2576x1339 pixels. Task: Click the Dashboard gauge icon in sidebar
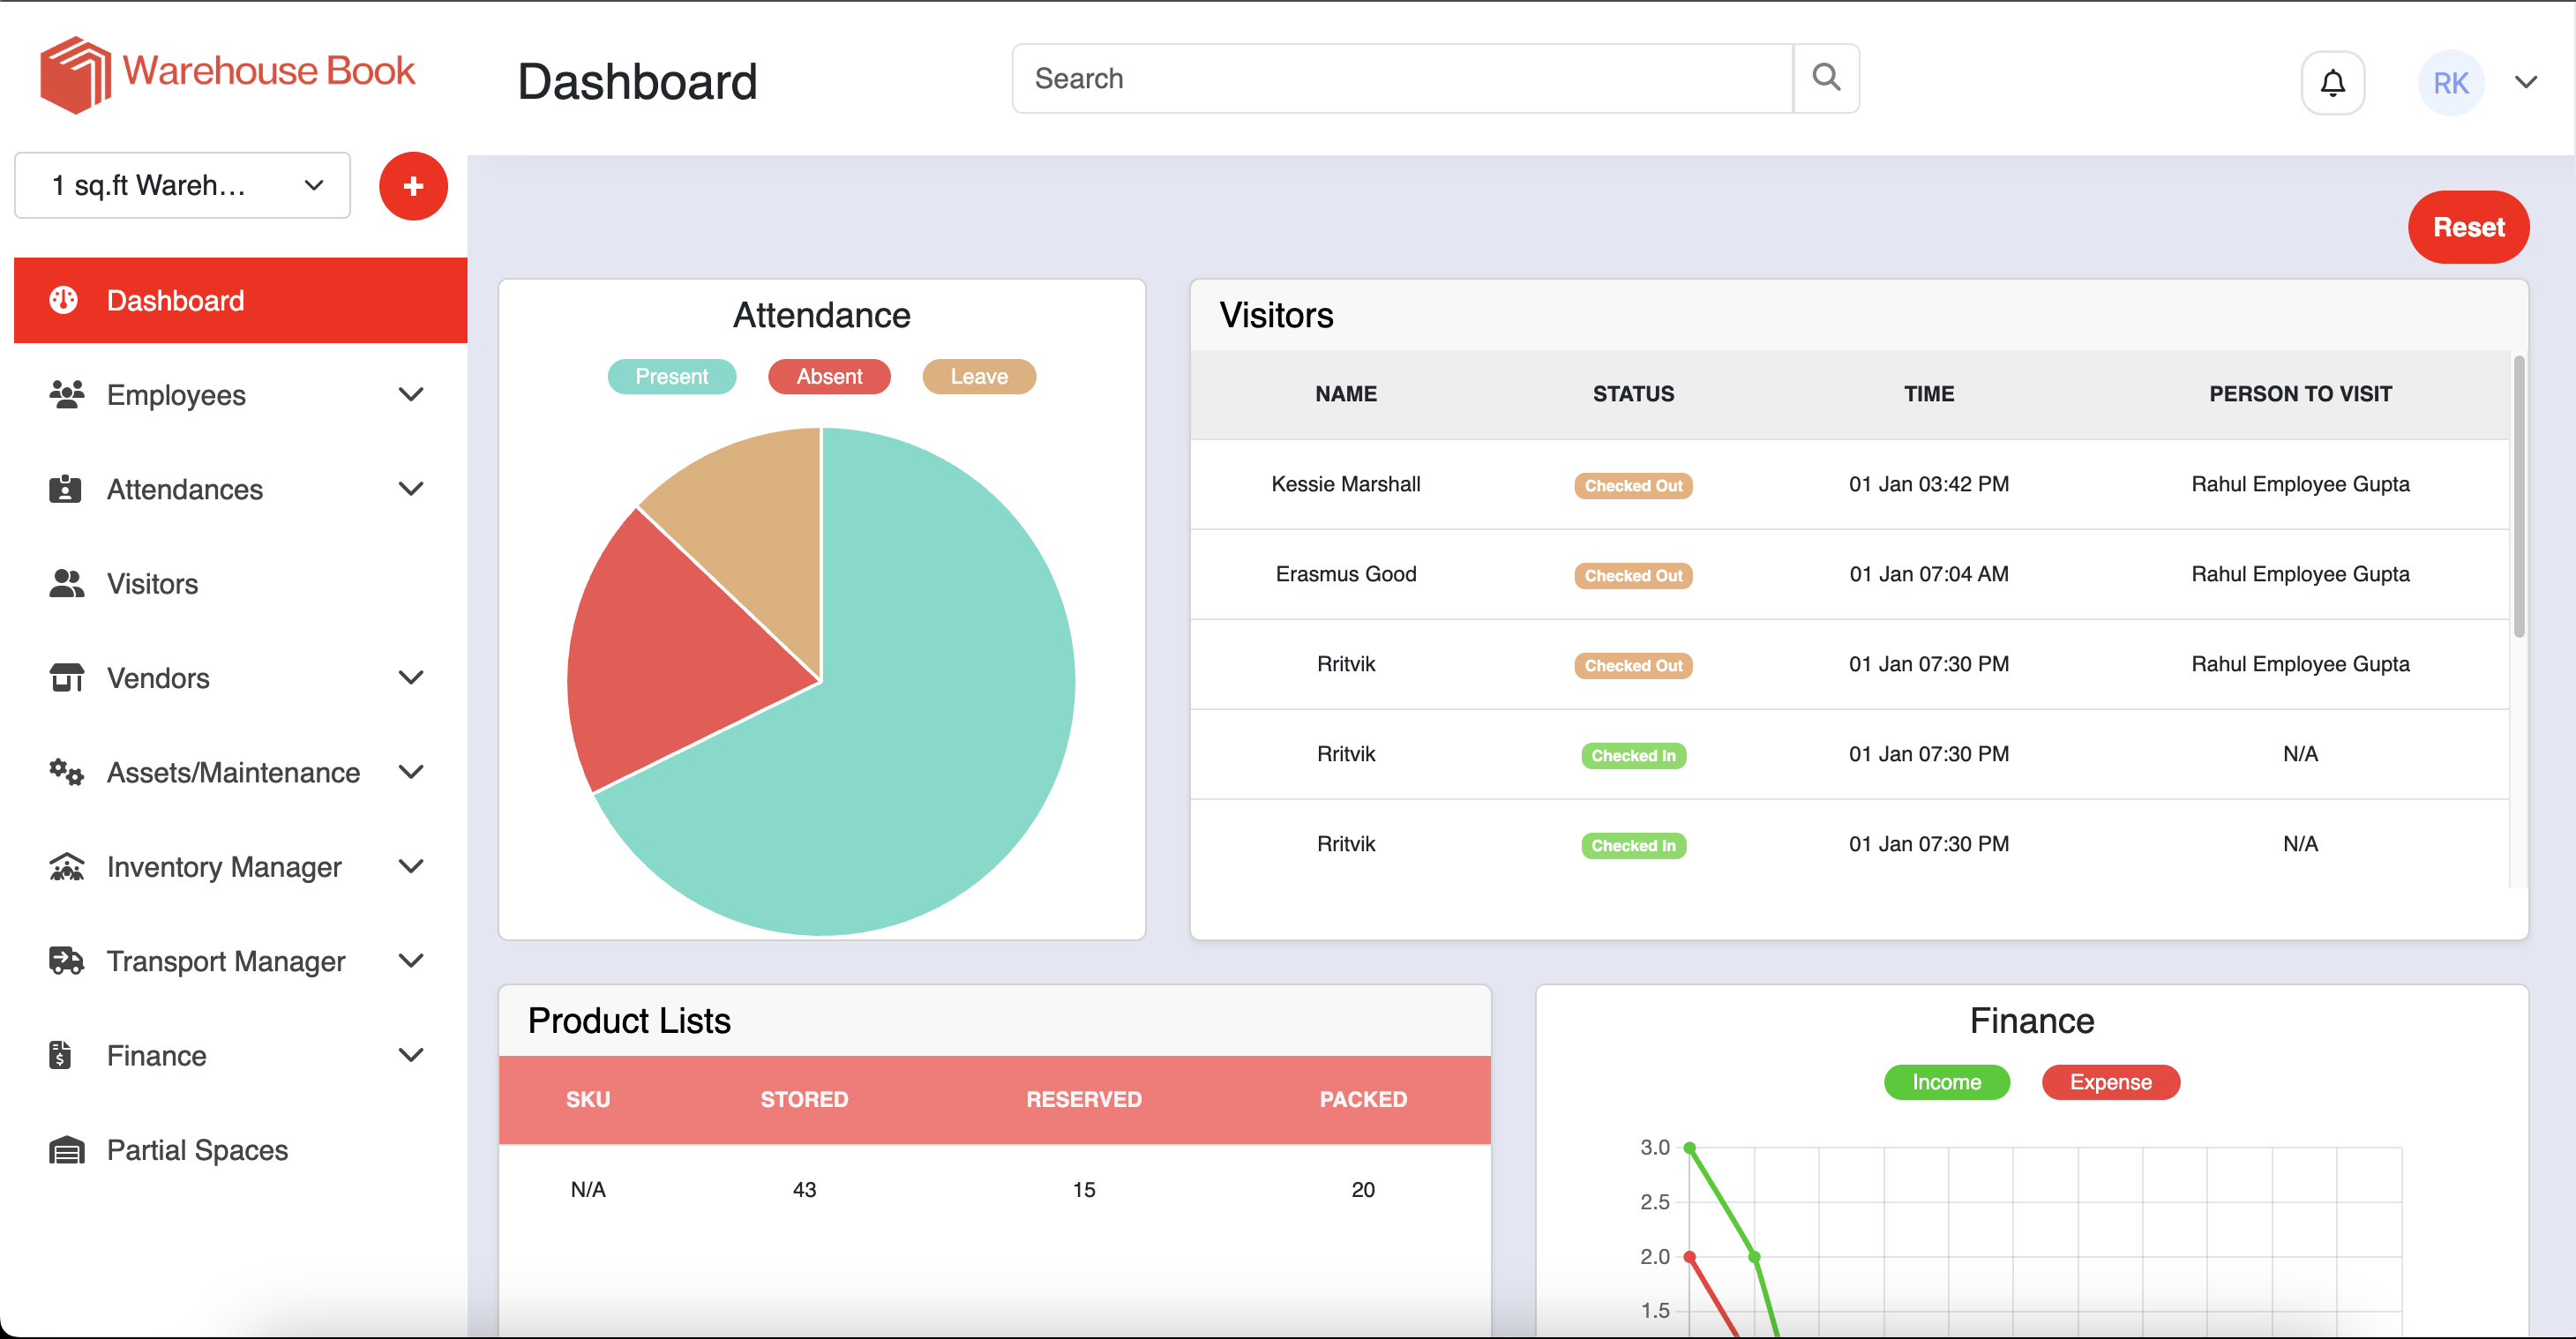(64, 300)
